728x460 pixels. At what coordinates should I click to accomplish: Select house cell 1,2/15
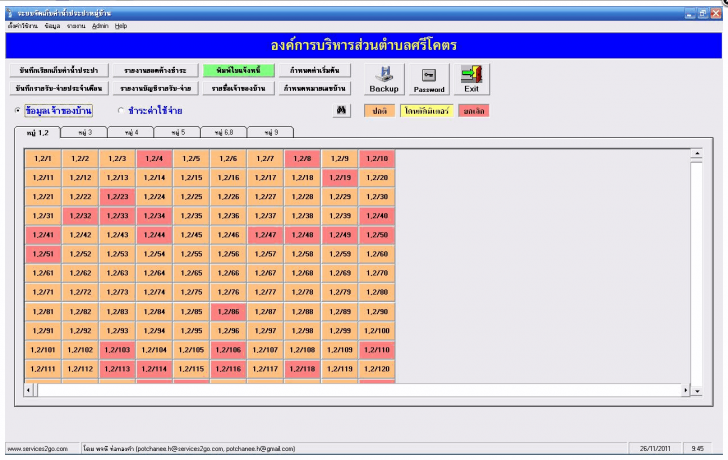pyautogui.click(x=191, y=177)
